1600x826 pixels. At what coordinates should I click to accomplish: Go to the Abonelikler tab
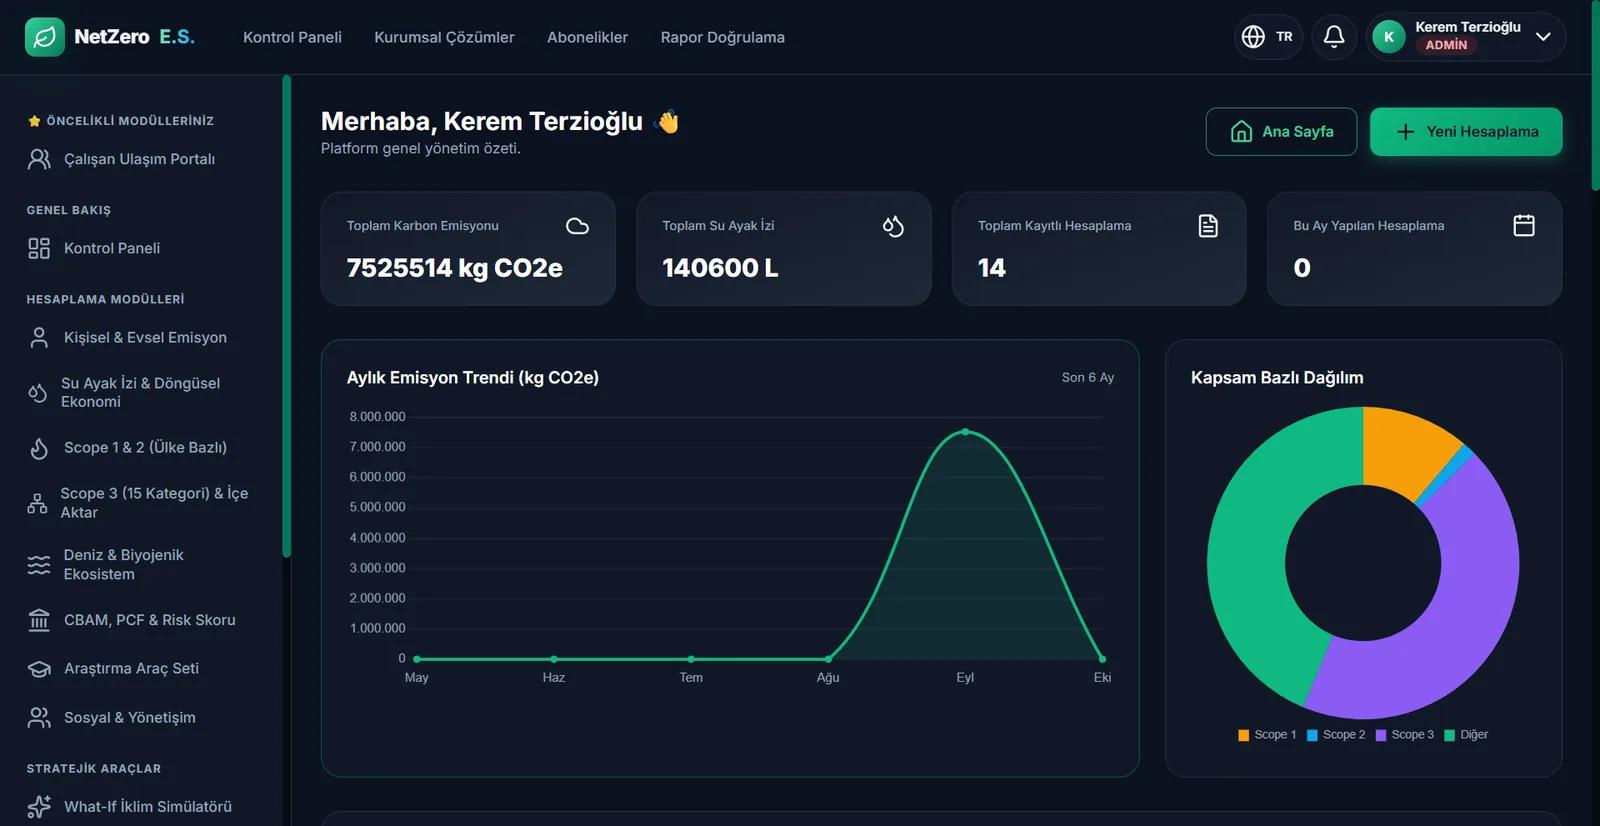click(587, 37)
